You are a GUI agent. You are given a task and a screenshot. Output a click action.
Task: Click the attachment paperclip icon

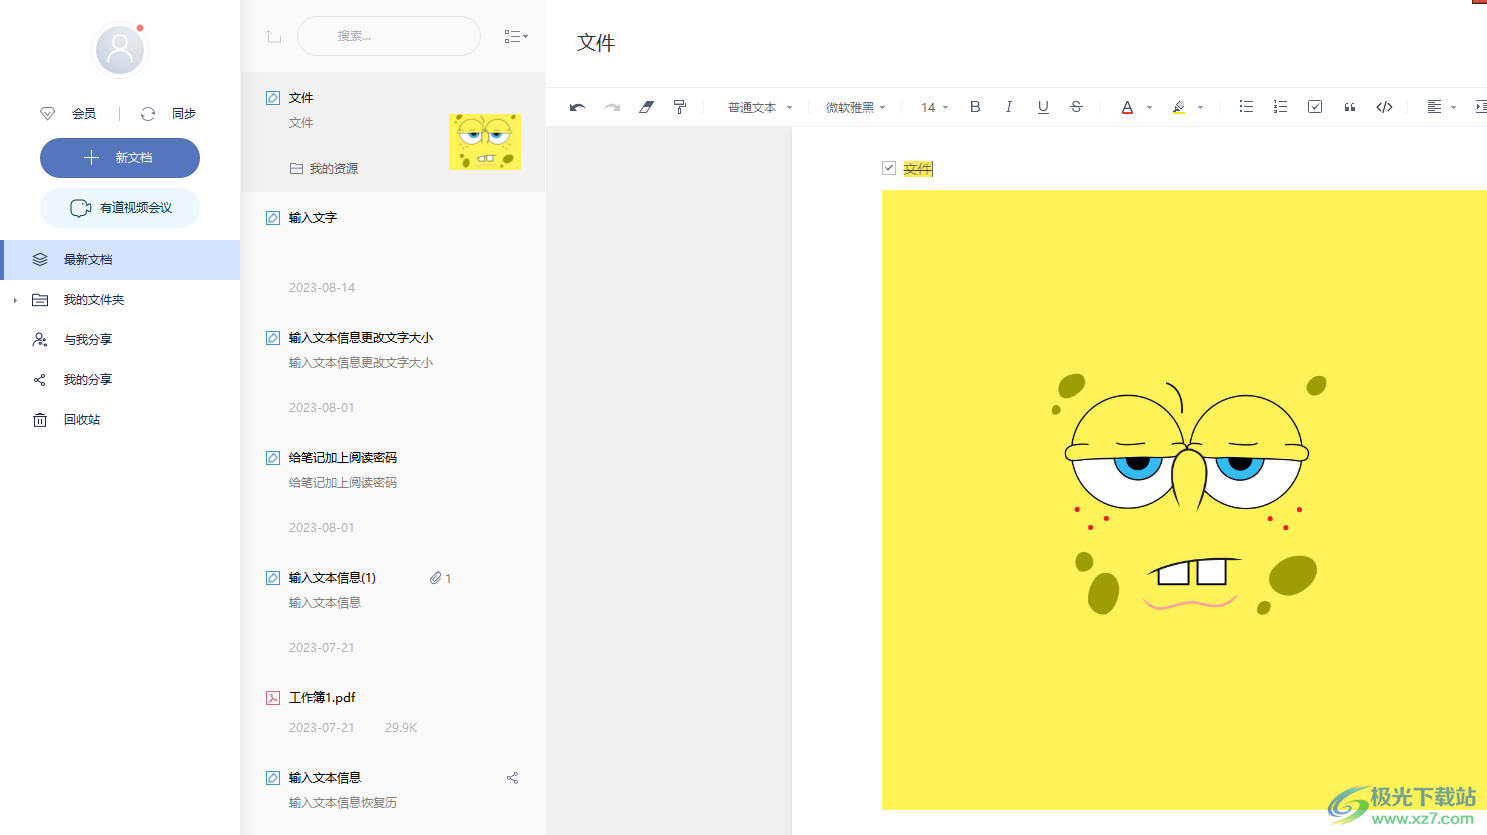435,578
